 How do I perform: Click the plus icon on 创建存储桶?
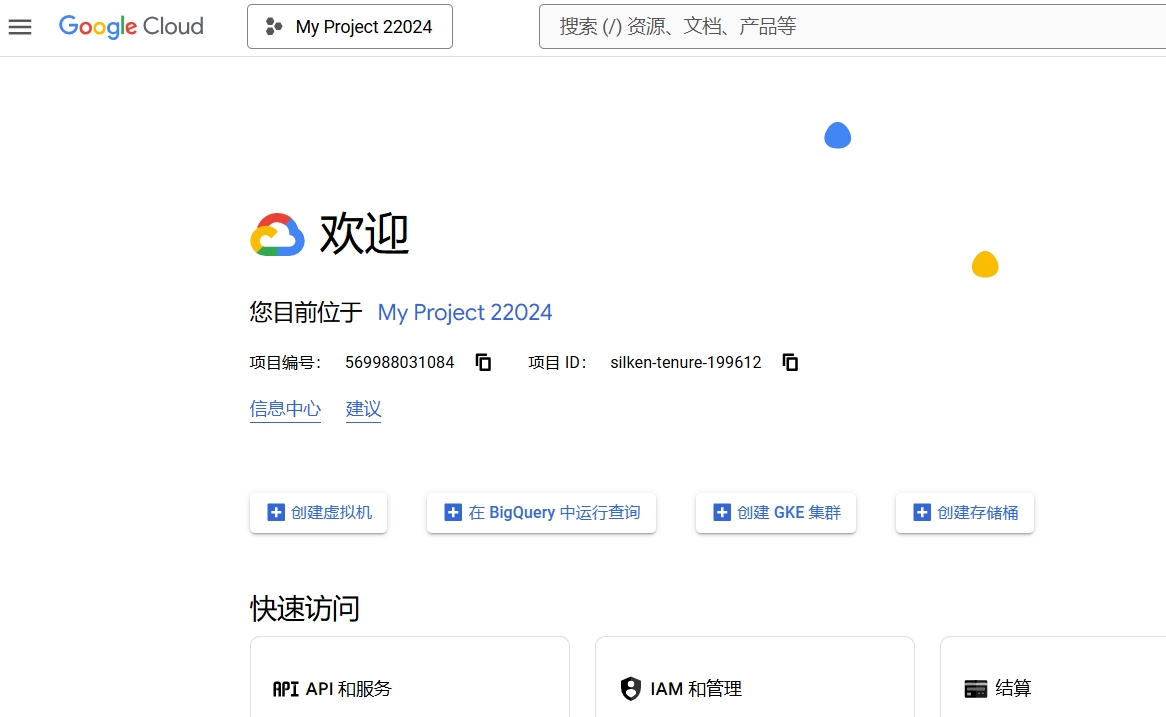[x=922, y=513]
